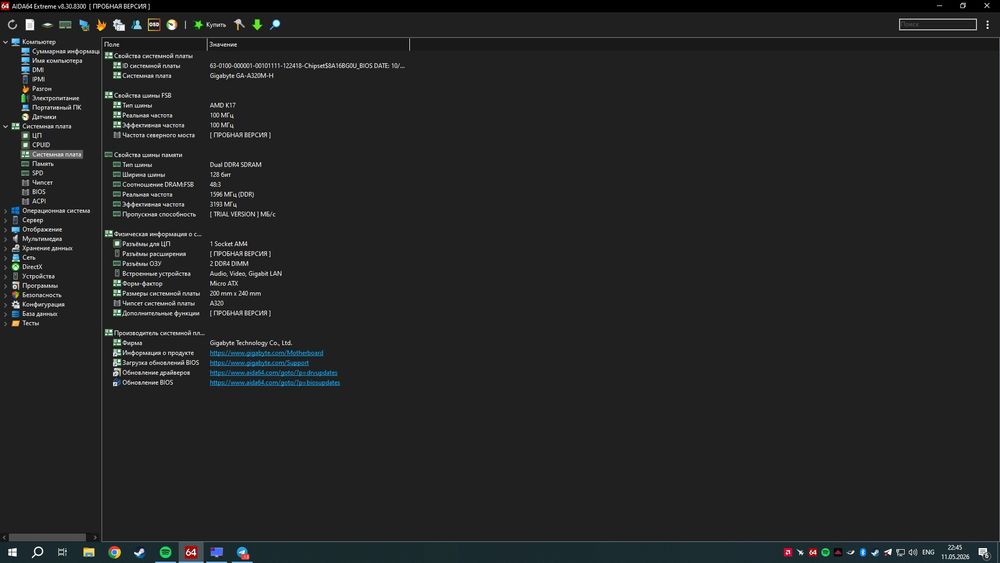Image resolution: width=1000 pixels, height=563 pixels.
Task: Expand the Мультимедиа tree node
Action: pos(6,239)
